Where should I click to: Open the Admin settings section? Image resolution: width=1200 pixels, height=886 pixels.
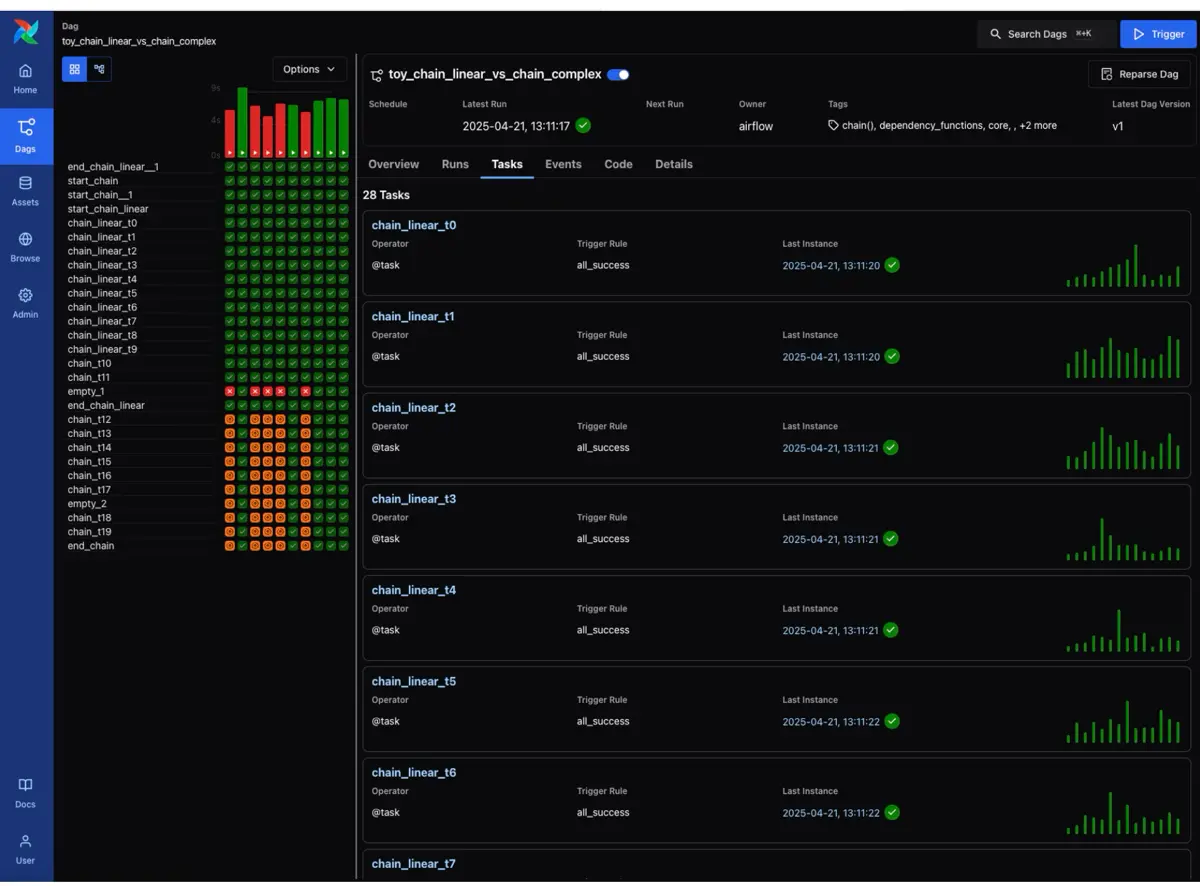[x=25, y=300]
